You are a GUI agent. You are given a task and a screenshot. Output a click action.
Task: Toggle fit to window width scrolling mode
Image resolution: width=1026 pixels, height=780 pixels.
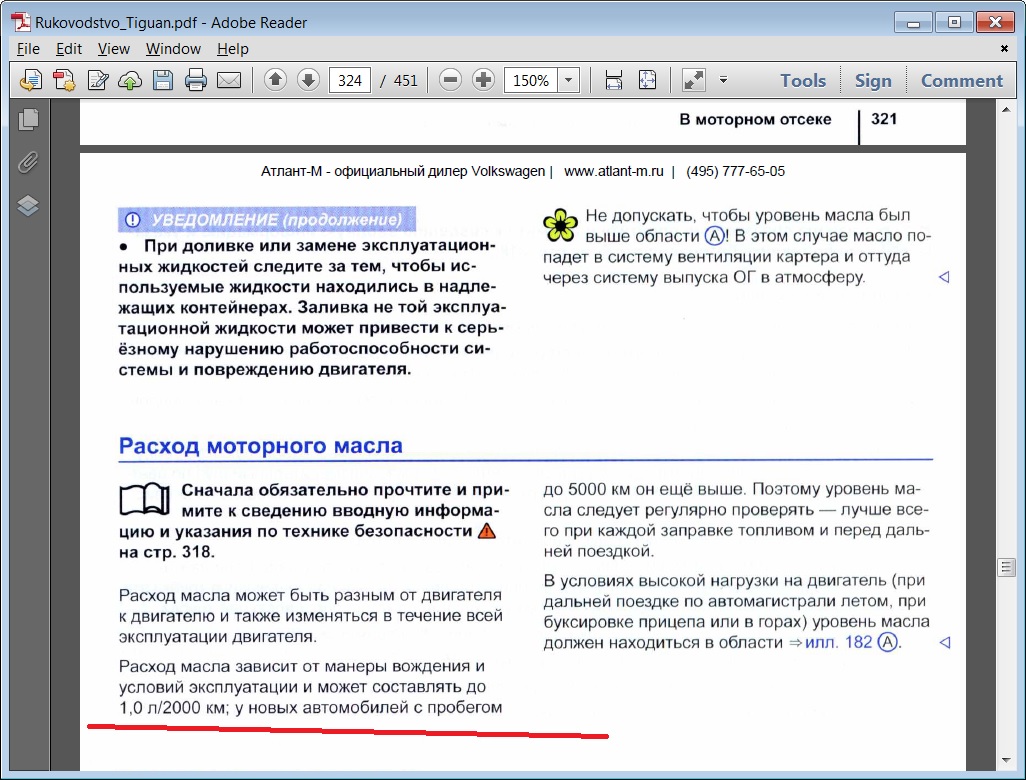(x=614, y=81)
